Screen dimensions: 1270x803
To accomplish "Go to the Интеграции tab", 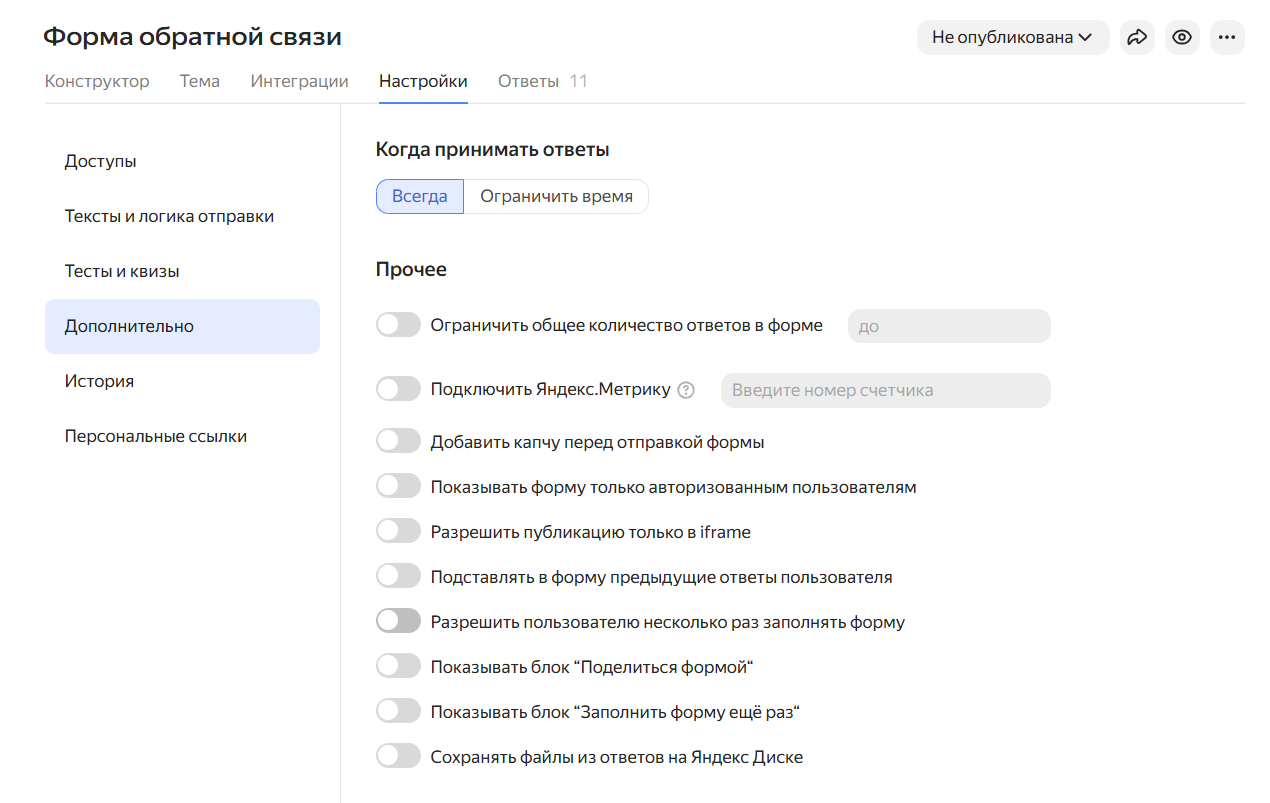I will [x=299, y=81].
